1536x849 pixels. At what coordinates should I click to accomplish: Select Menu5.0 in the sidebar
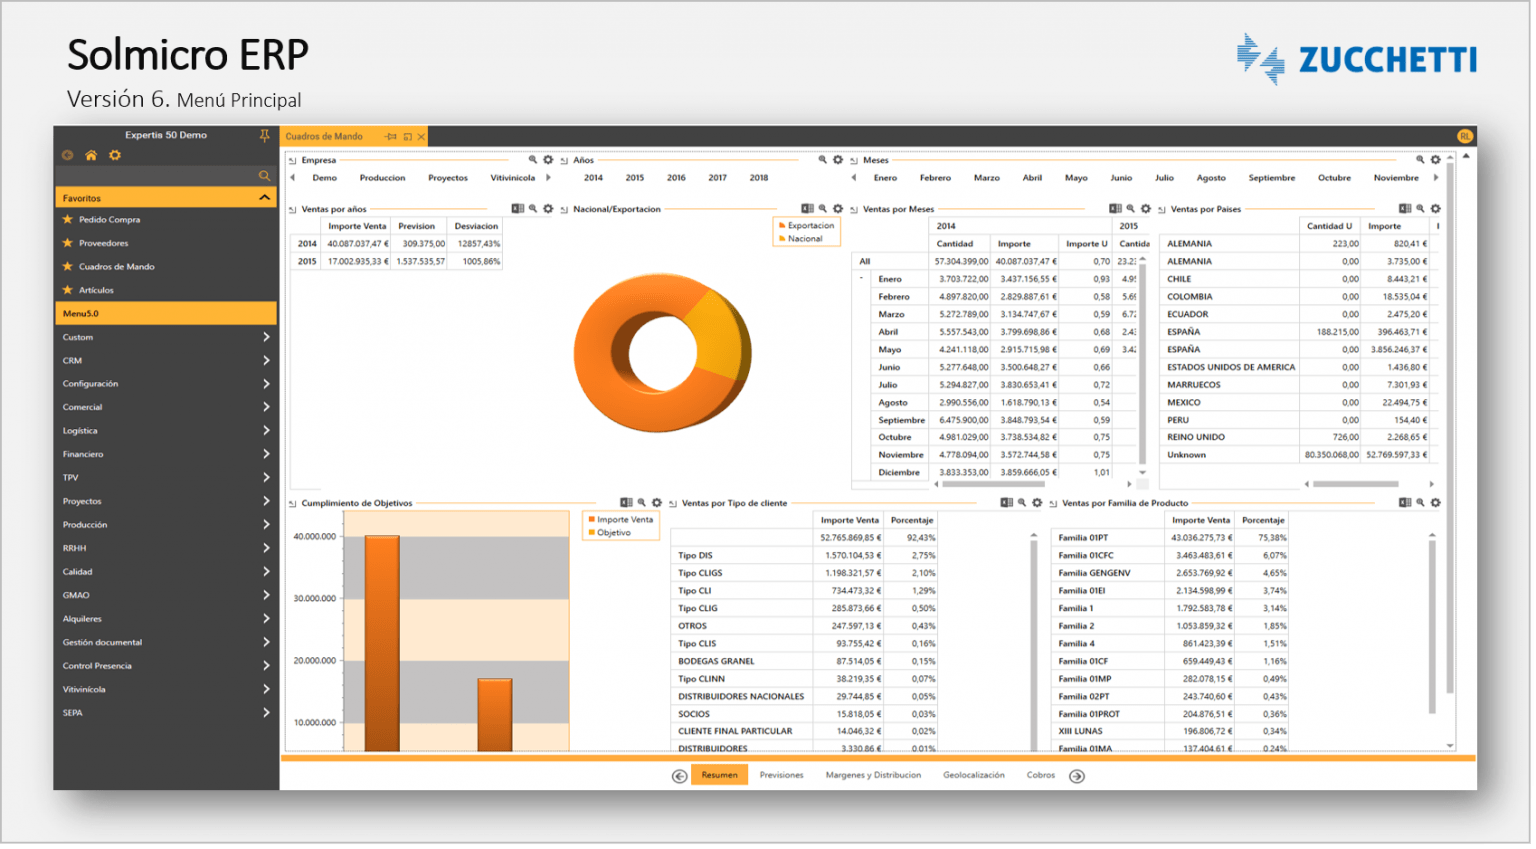coord(166,315)
